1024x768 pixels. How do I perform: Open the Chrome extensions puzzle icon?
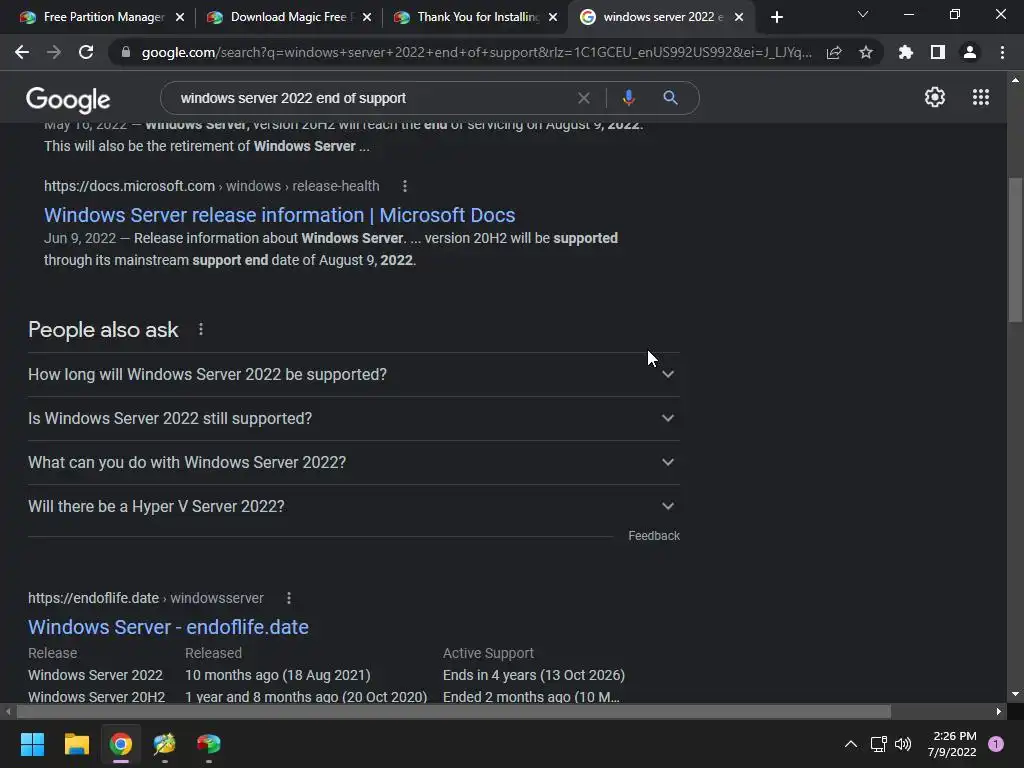(905, 52)
